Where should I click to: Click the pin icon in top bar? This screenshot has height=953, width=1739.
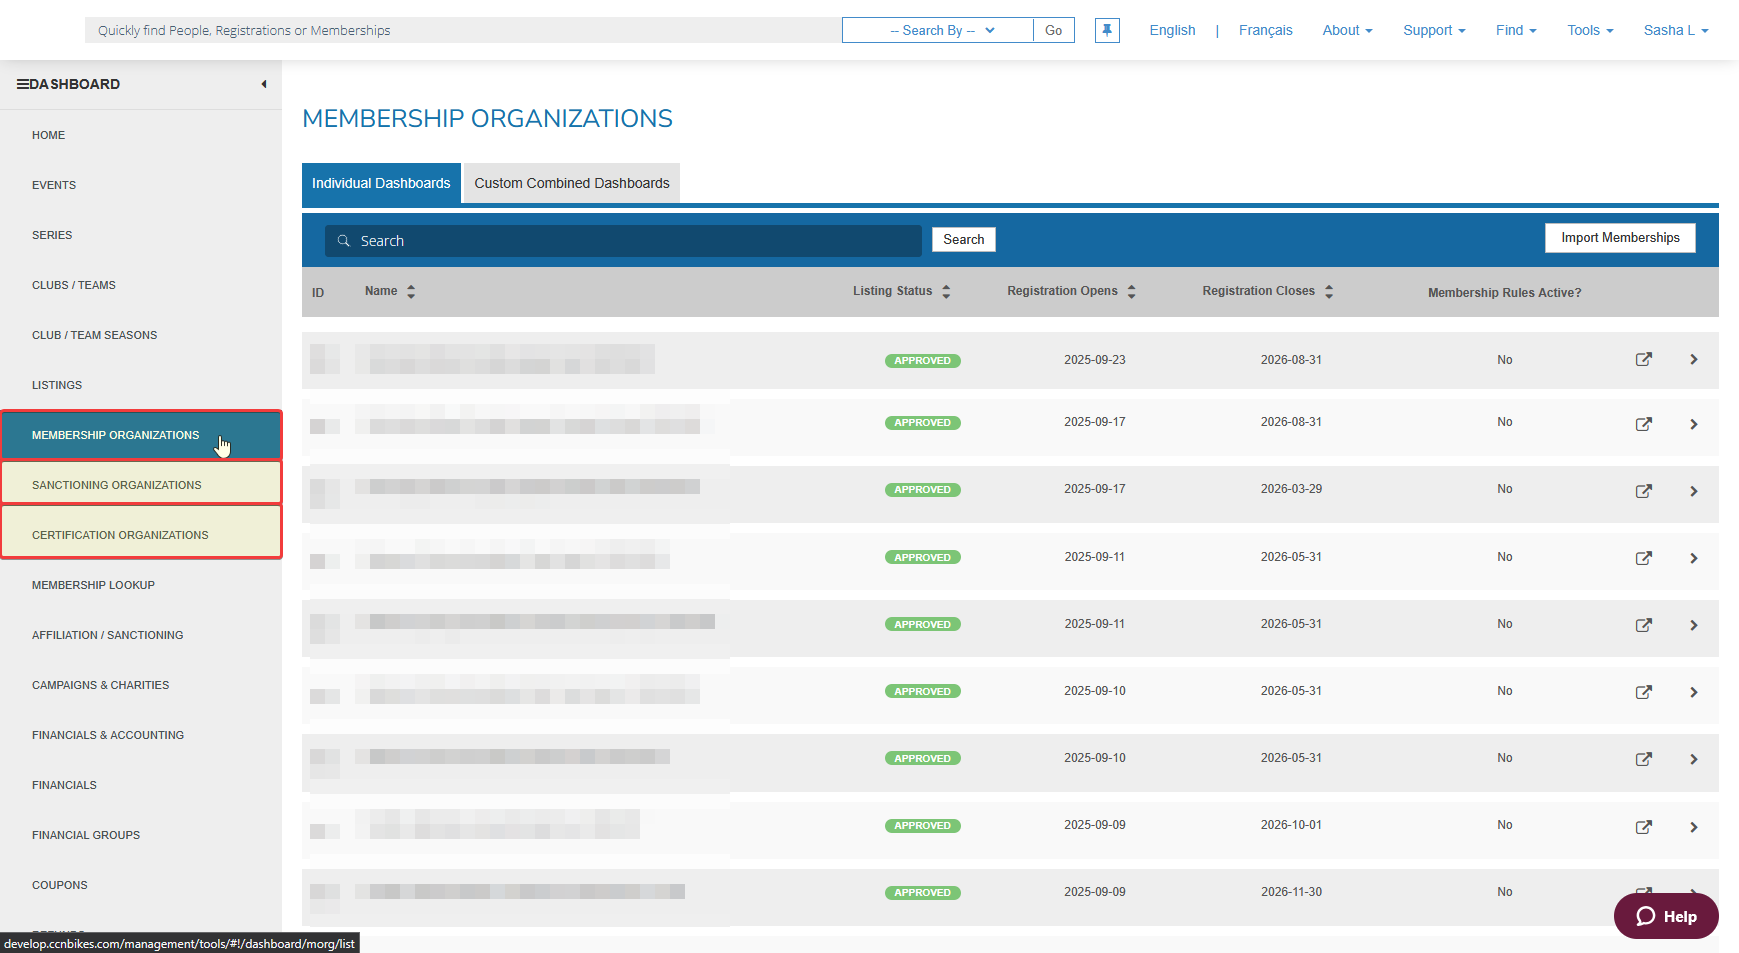tap(1107, 30)
